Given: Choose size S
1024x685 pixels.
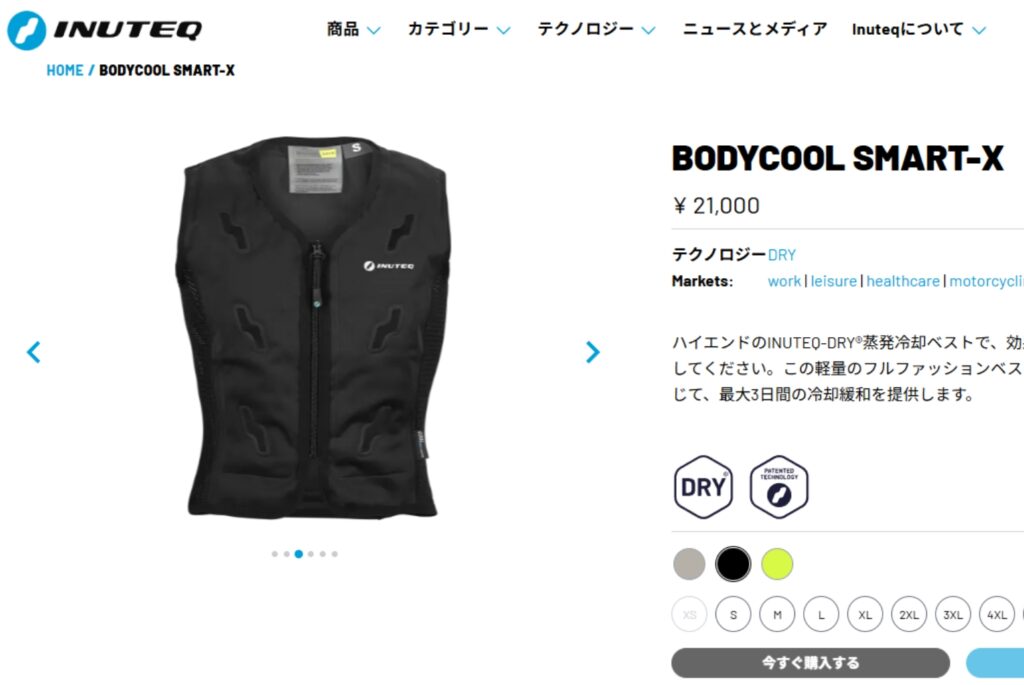Looking at the screenshot, I should 733,614.
